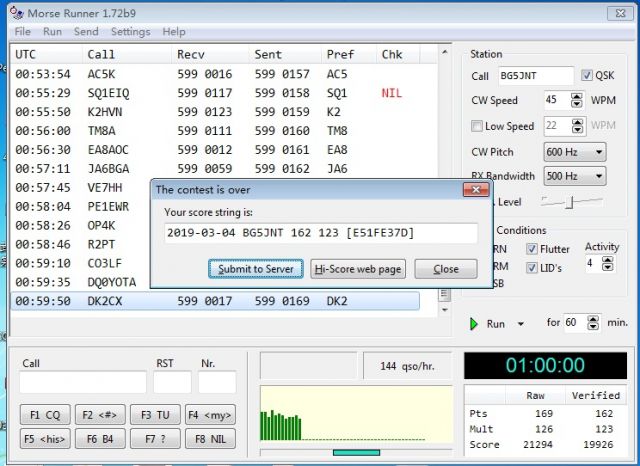Click the Recv column header
The width and height of the screenshot is (640, 466).
point(210,54)
